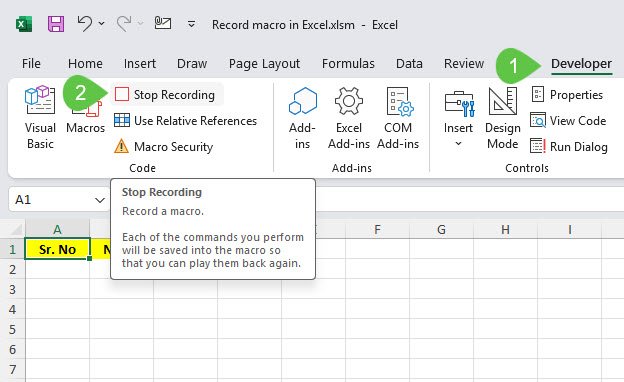Toggle Use Relative References

coord(185,121)
